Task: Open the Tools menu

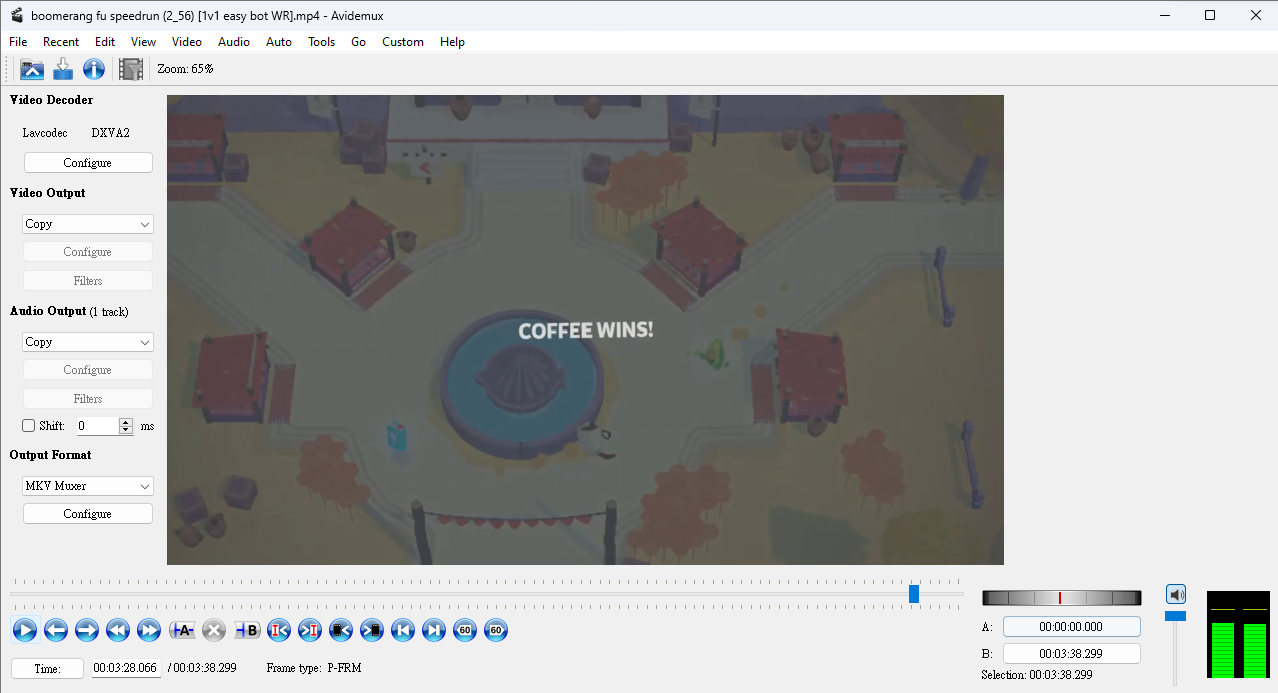Action: coord(321,42)
